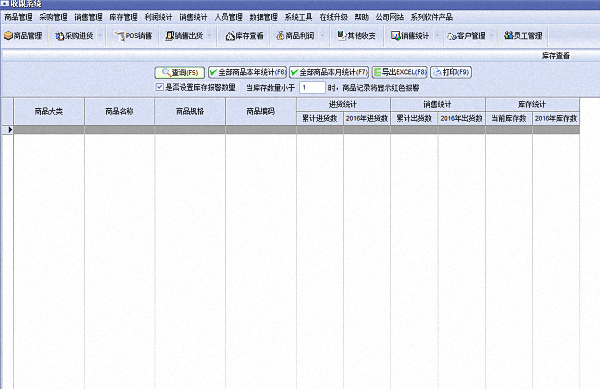Open the 采购进货 toolbar icon
The width and height of the screenshot is (600, 389).
coord(74,36)
